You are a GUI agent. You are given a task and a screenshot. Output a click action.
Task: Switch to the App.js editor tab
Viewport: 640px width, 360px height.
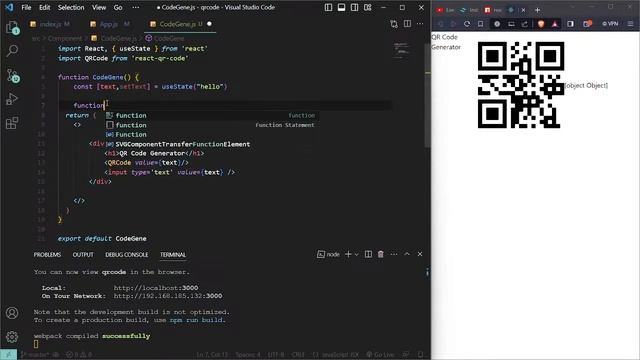109,24
